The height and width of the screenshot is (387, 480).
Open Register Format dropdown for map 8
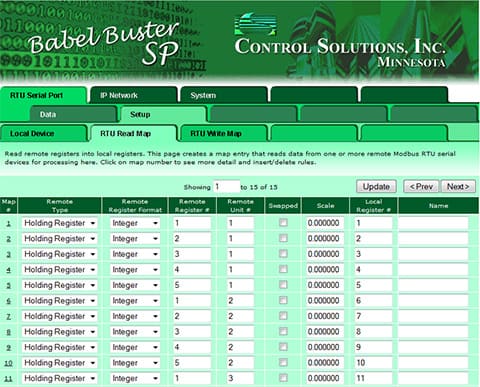[135, 332]
